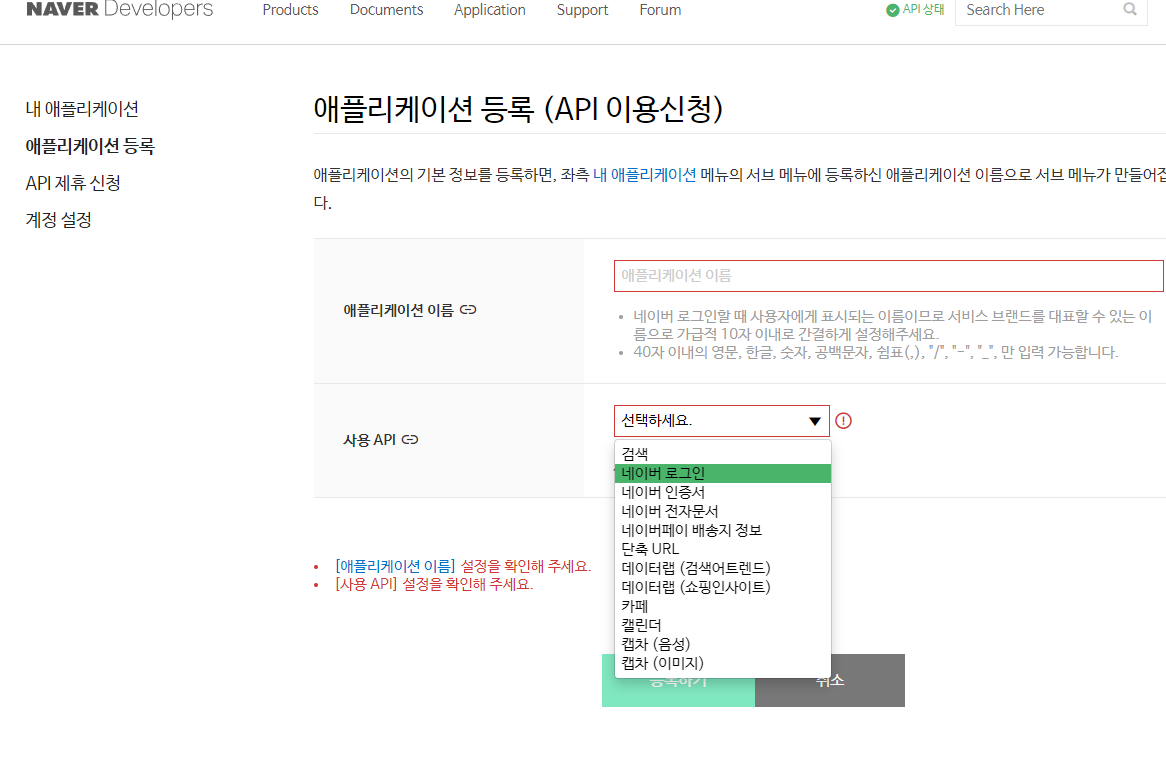Open the Products menu
The image size is (1166, 775).
pos(290,10)
